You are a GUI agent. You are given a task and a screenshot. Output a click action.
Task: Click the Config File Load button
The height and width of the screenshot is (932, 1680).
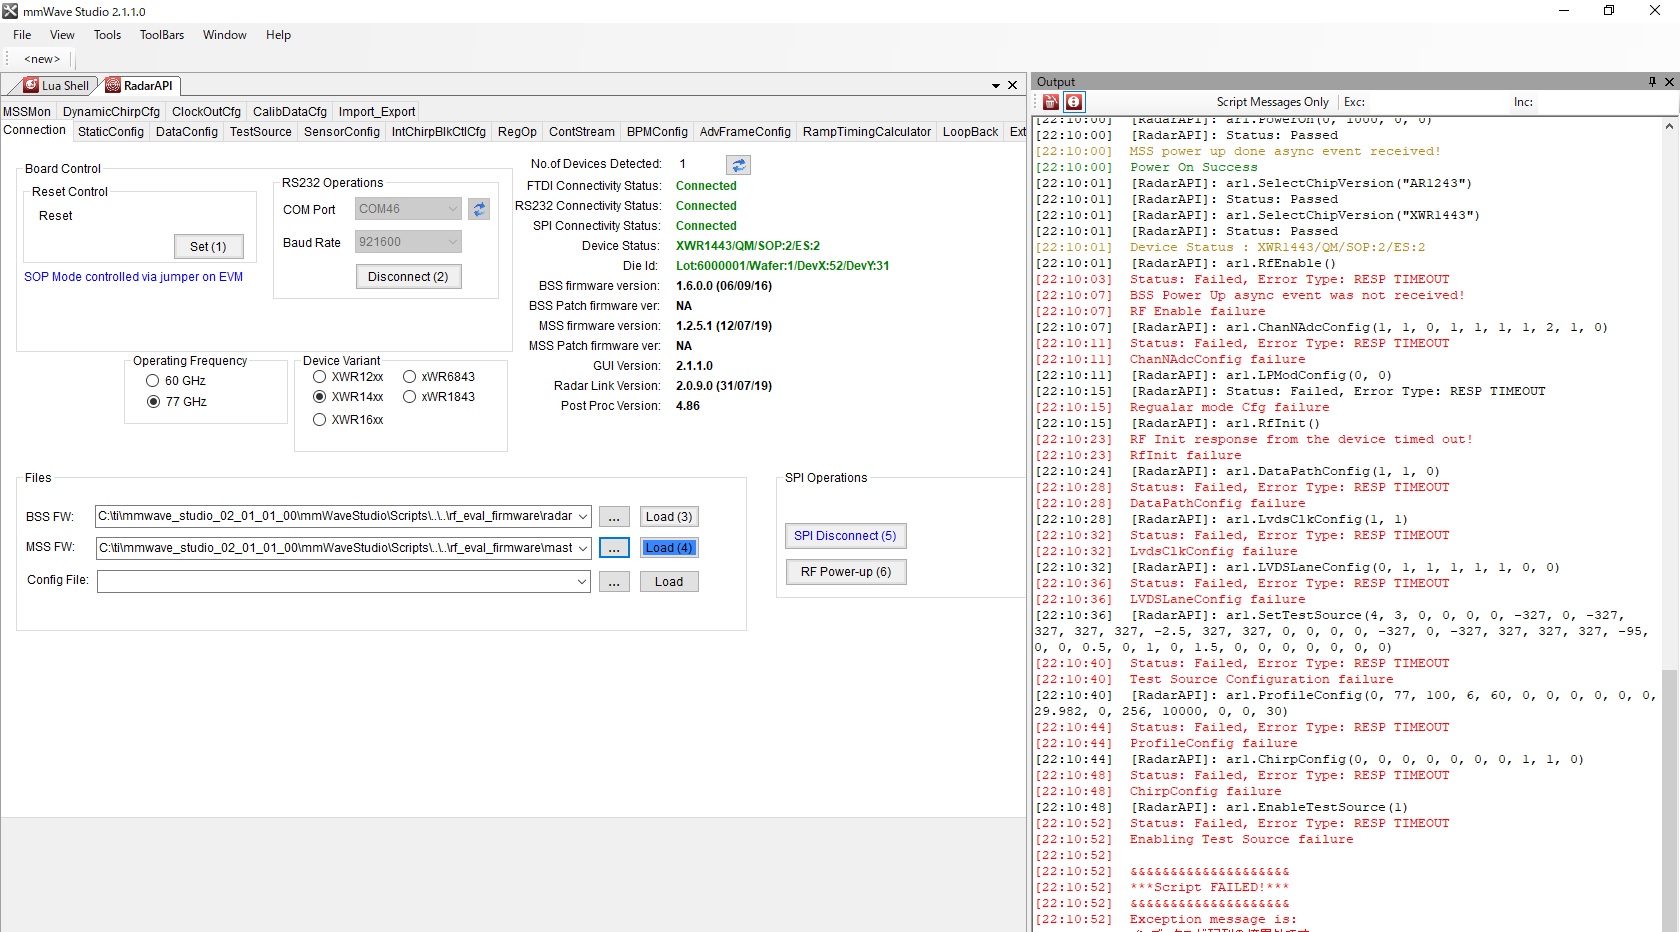pos(669,582)
